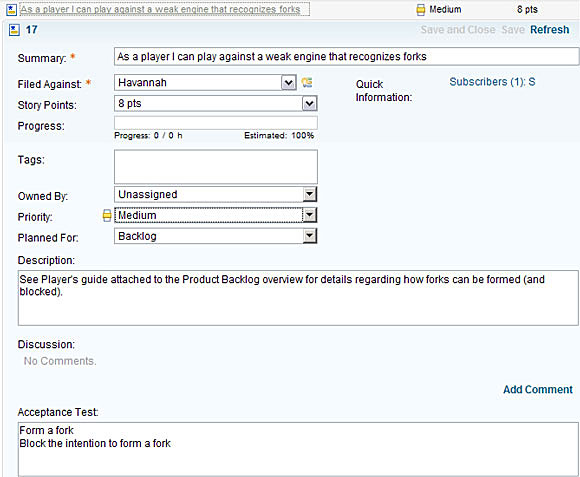This screenshot has width=580, height=477.
Task: Open the work item title link at top
Action: click(x=160, y=9)
